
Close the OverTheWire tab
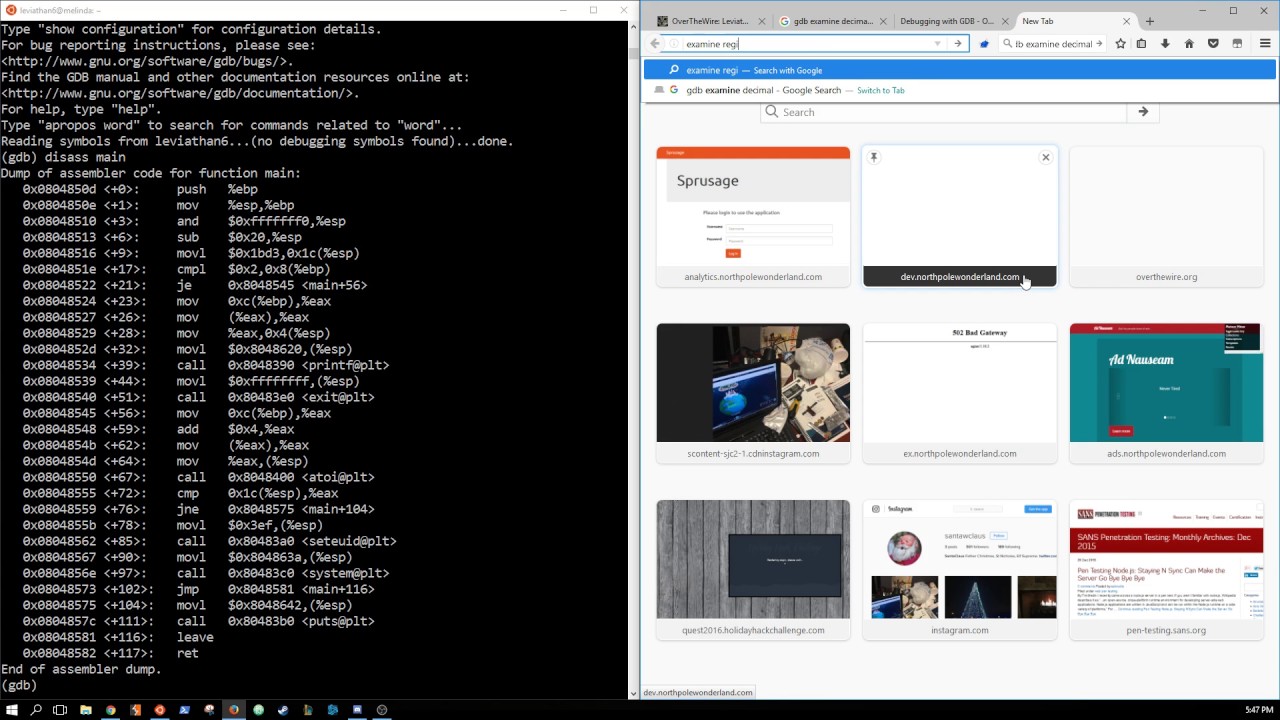click(763, 21)
